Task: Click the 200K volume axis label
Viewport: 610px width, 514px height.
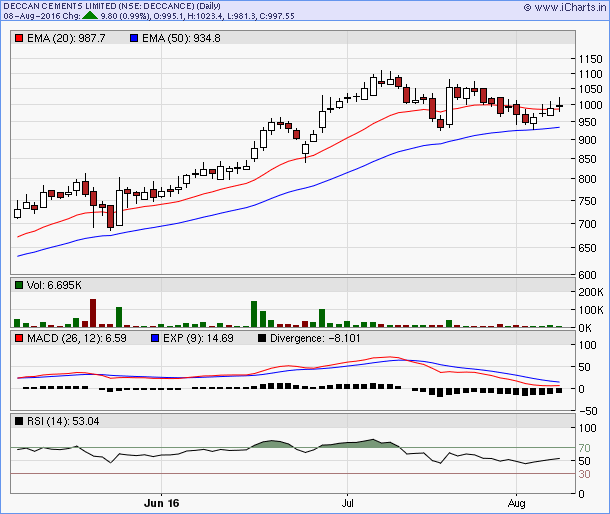Action: pyautogui.click(x=591, y=292)
